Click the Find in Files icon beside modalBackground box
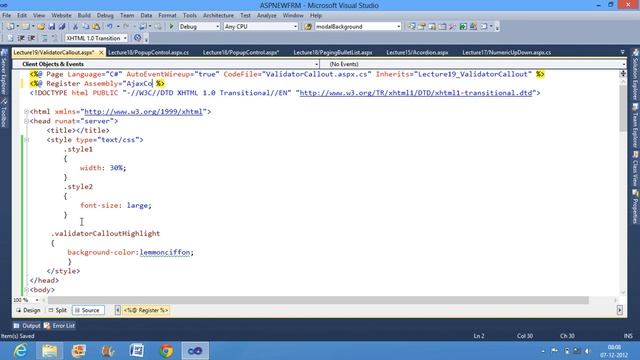The height and width of the screenshot is (360, 640). tap(308, 27)
